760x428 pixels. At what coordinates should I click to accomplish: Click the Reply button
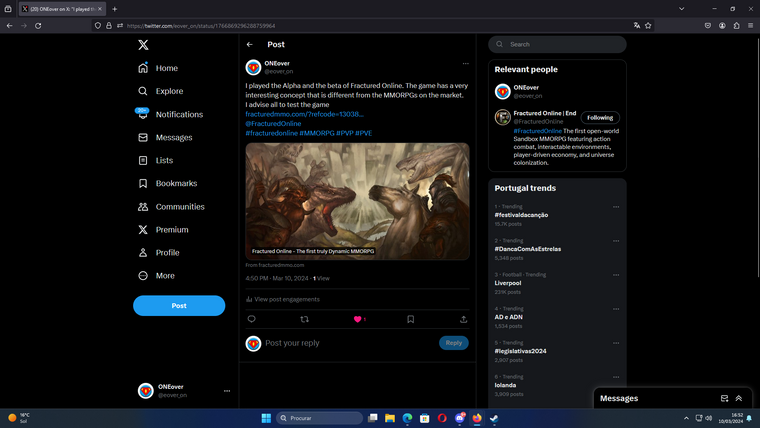coord(454,343)
